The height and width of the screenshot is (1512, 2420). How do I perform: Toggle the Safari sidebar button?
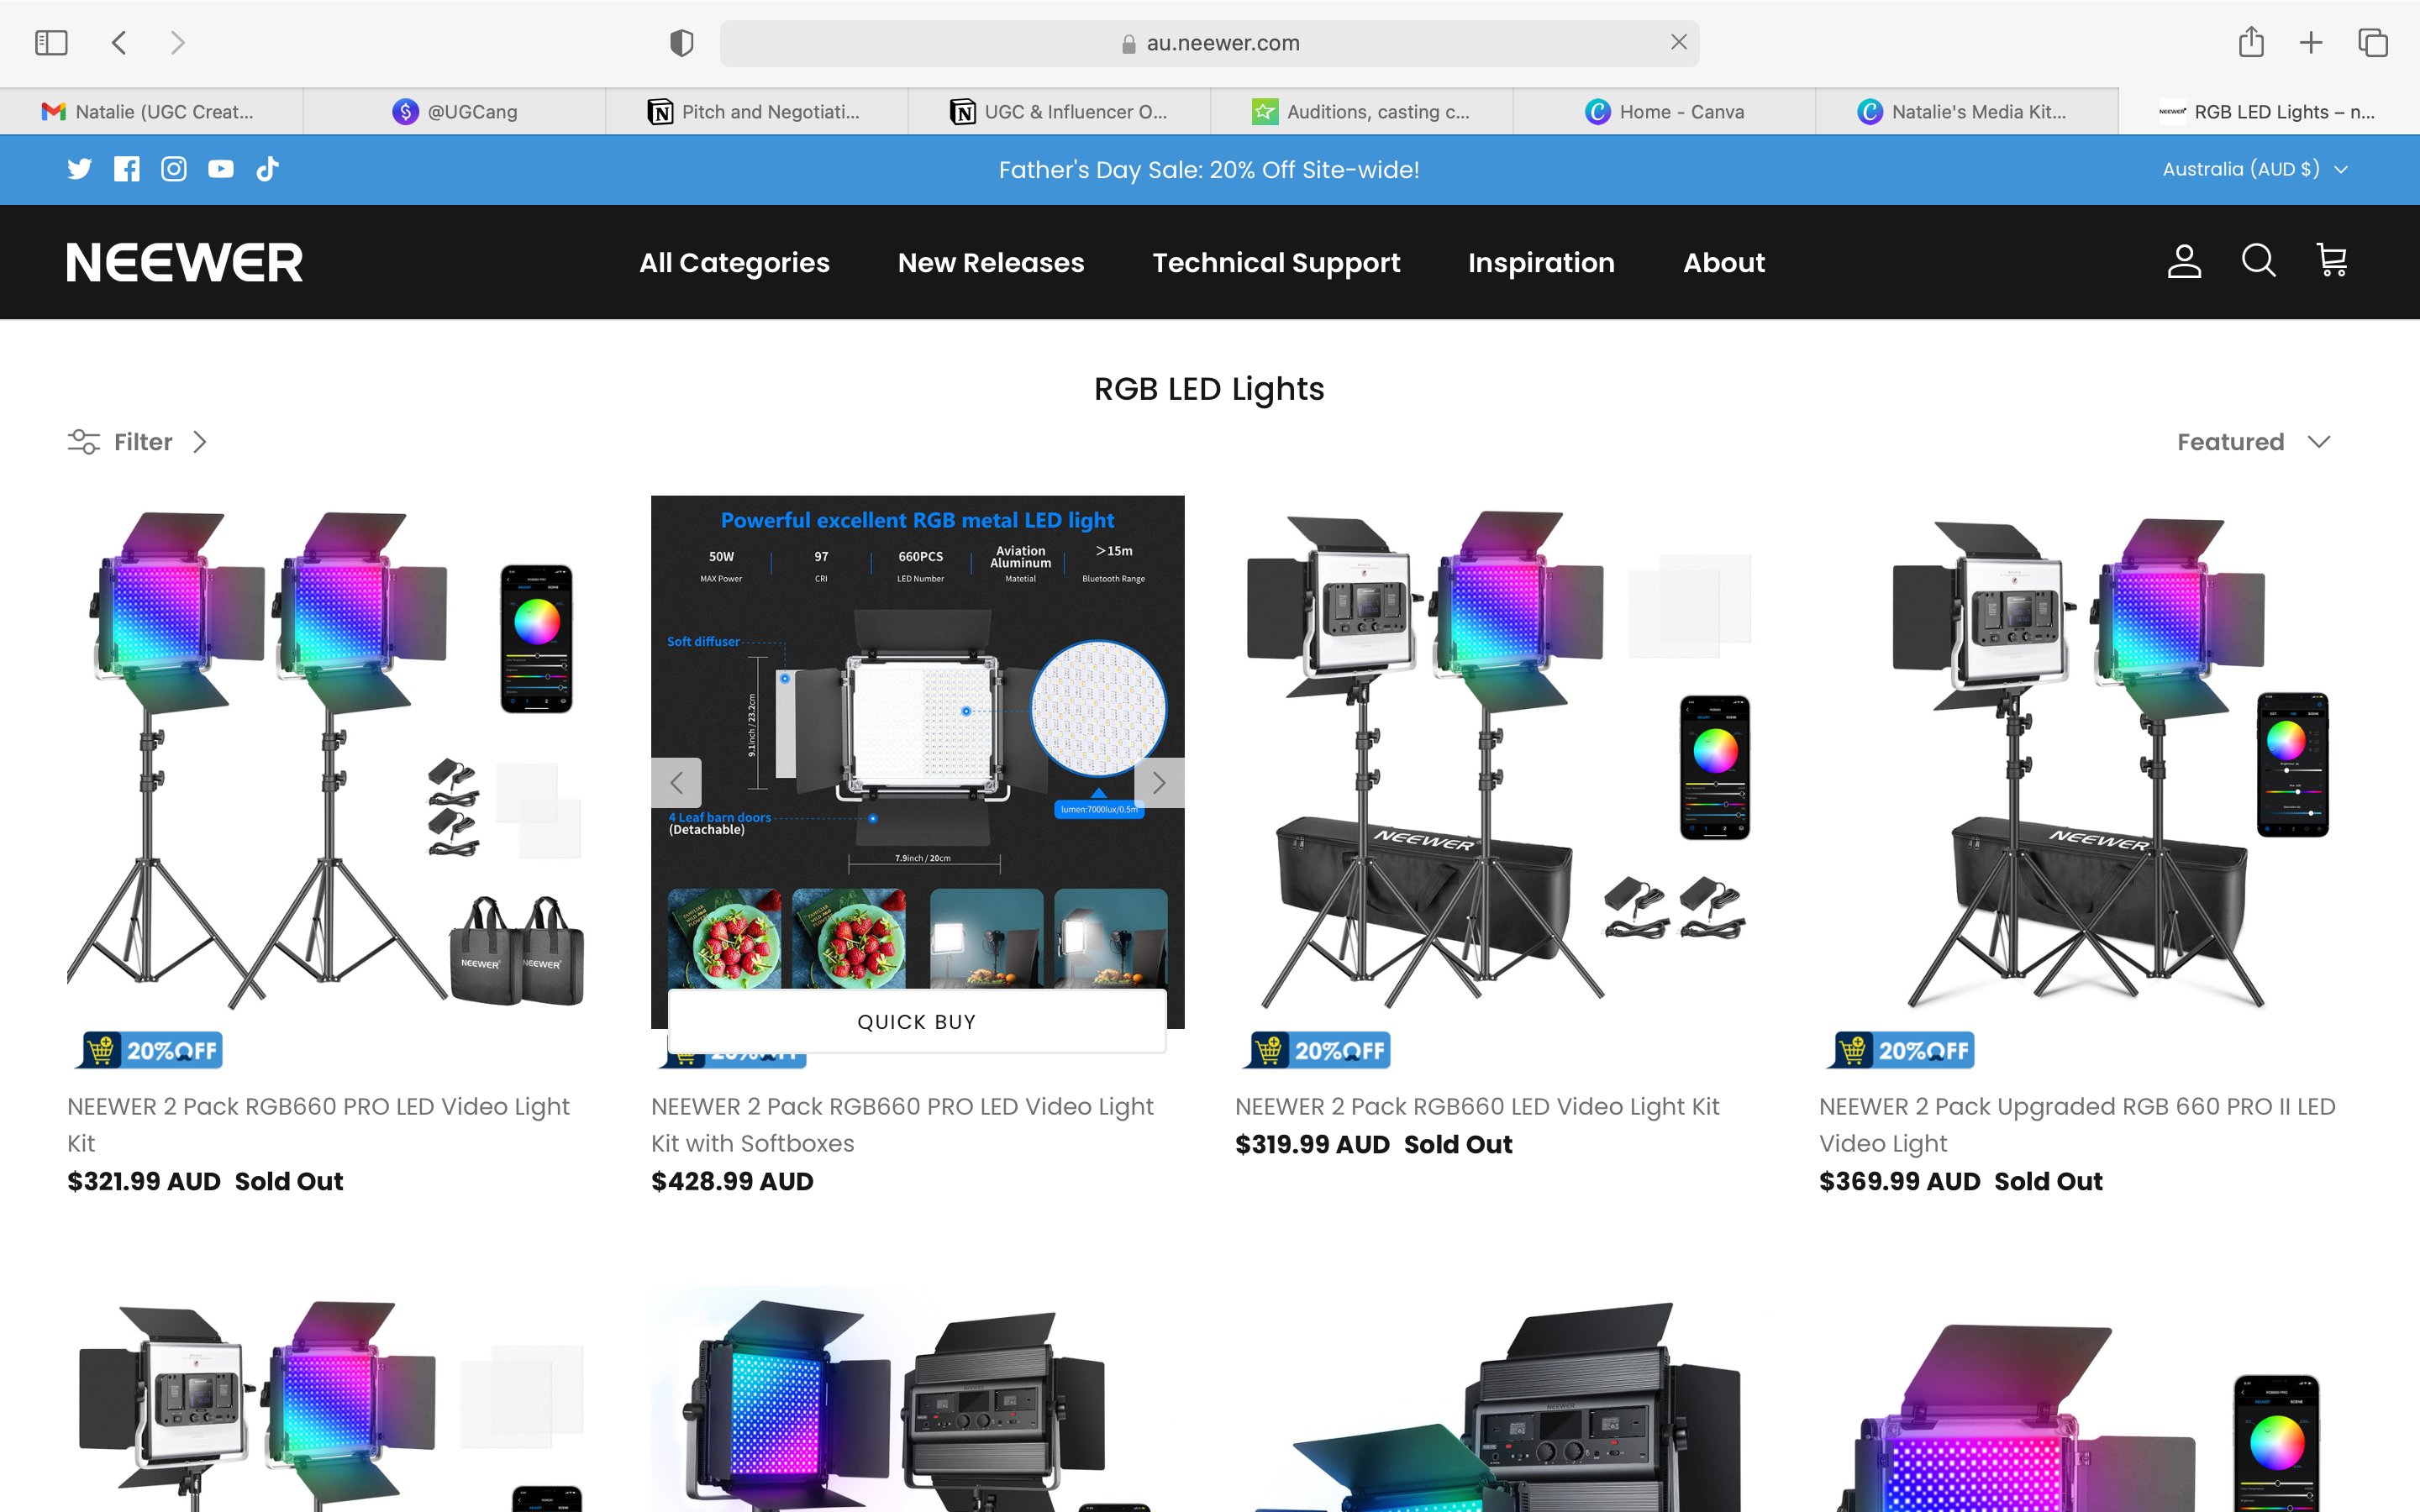coord(51,43)
